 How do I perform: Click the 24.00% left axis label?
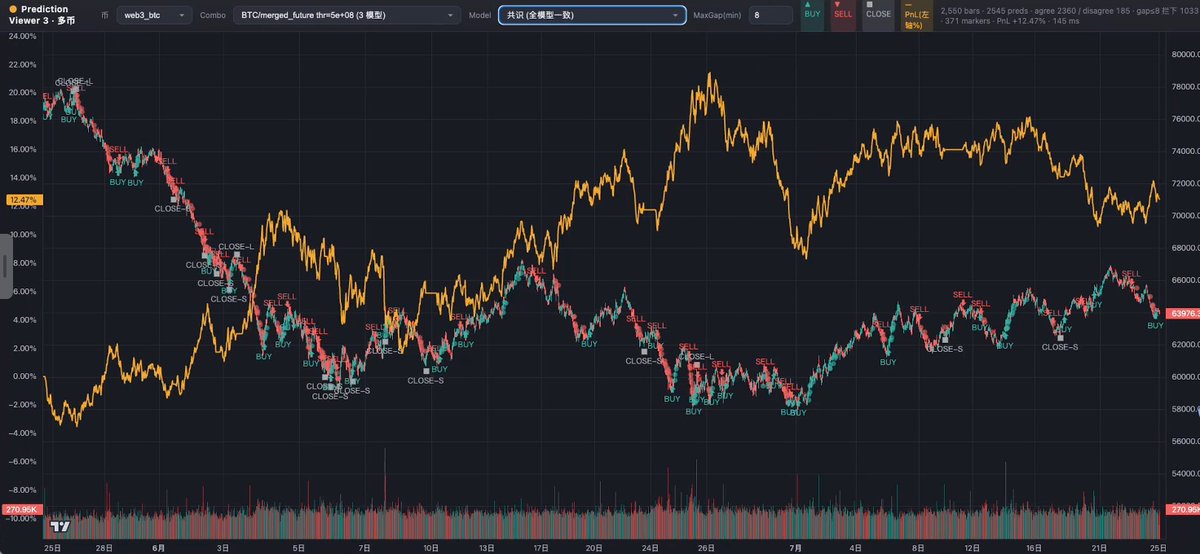coord(22,36)
